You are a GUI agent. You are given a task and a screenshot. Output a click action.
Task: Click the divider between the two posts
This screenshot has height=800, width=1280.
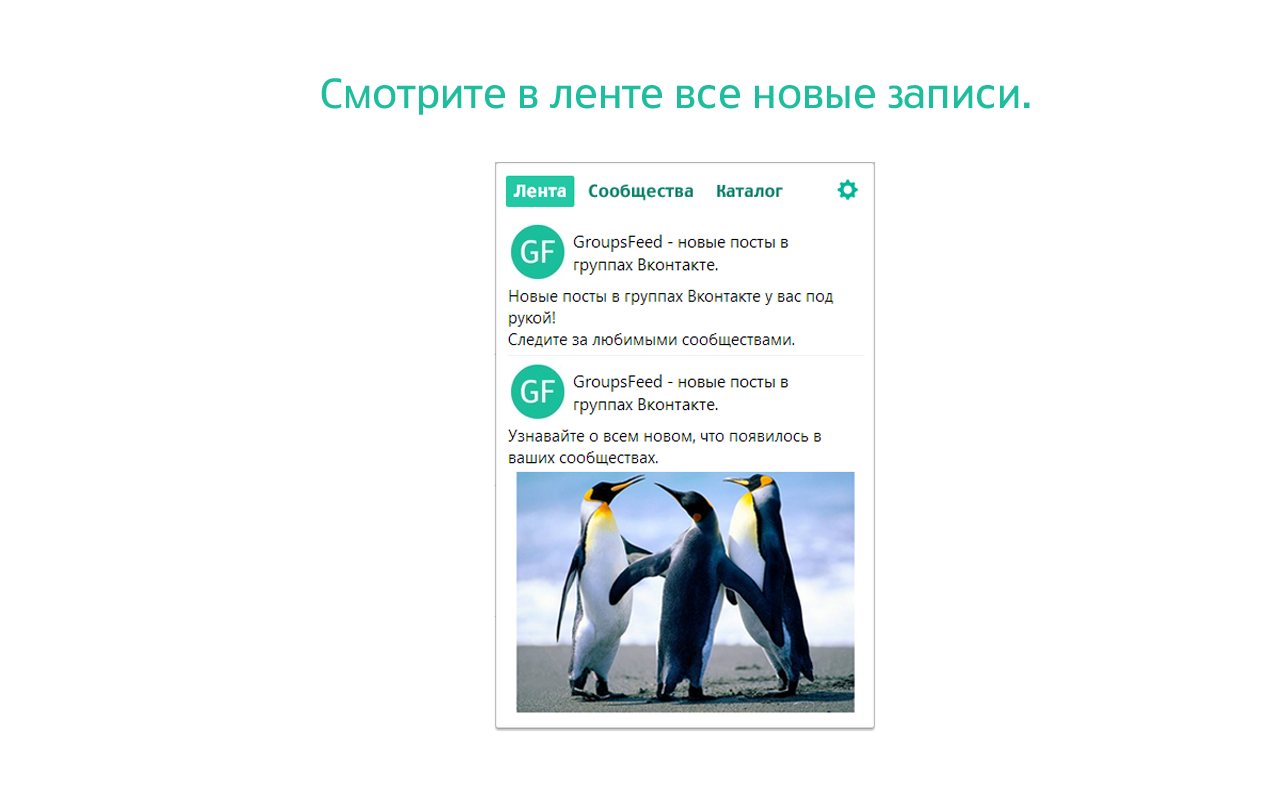685,355
